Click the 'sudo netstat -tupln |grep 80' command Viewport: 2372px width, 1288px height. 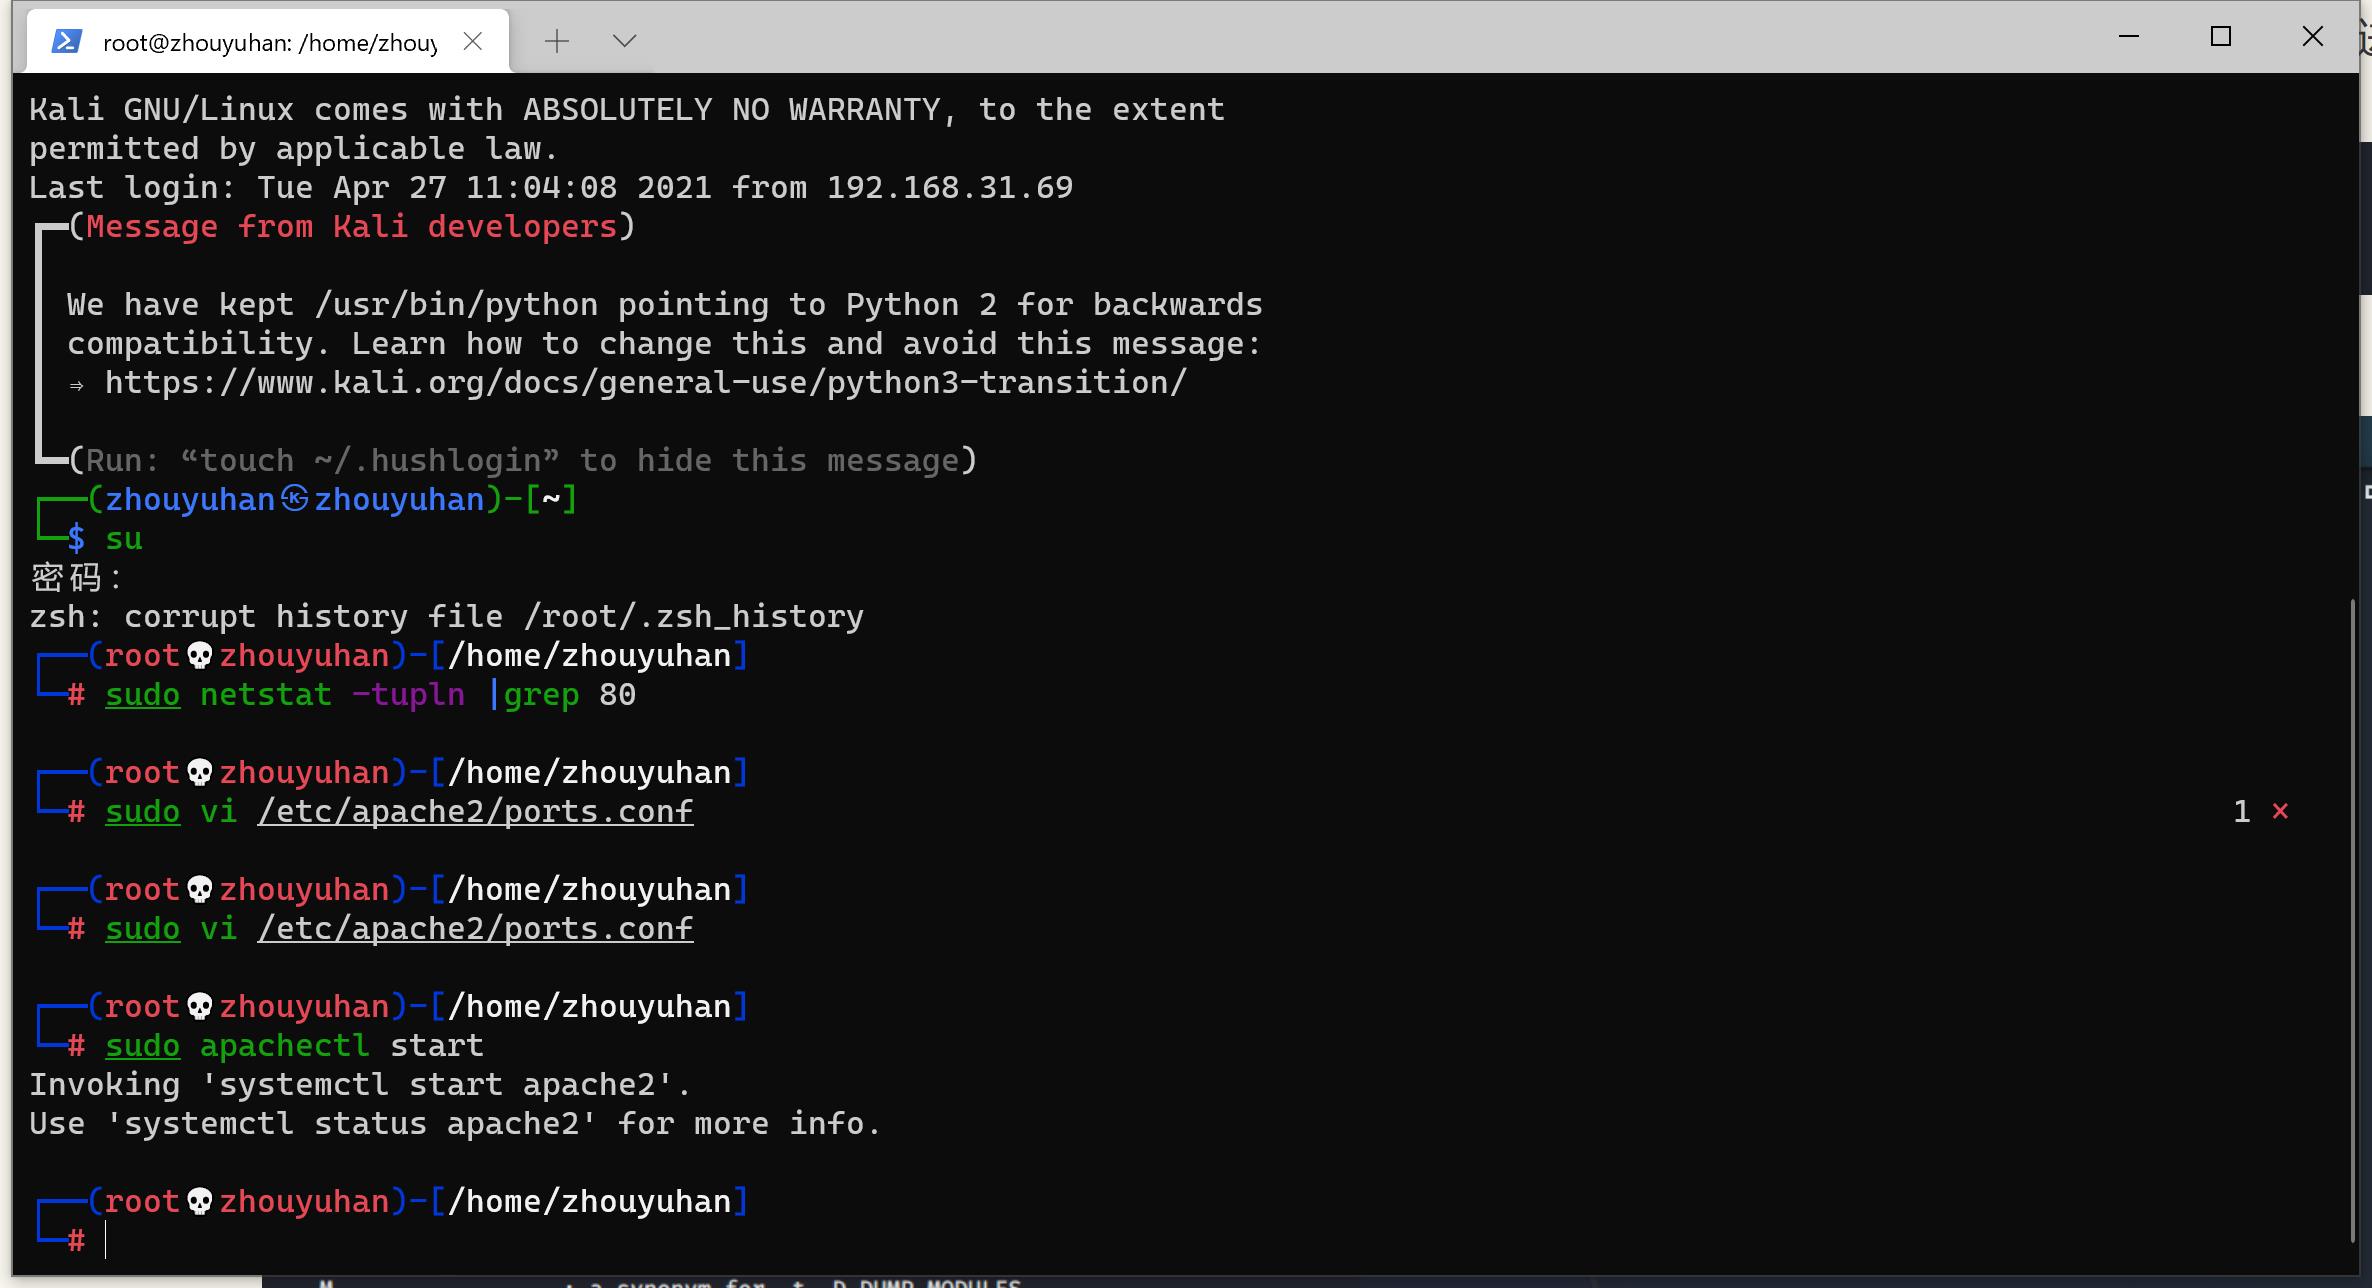coord(370,694)
